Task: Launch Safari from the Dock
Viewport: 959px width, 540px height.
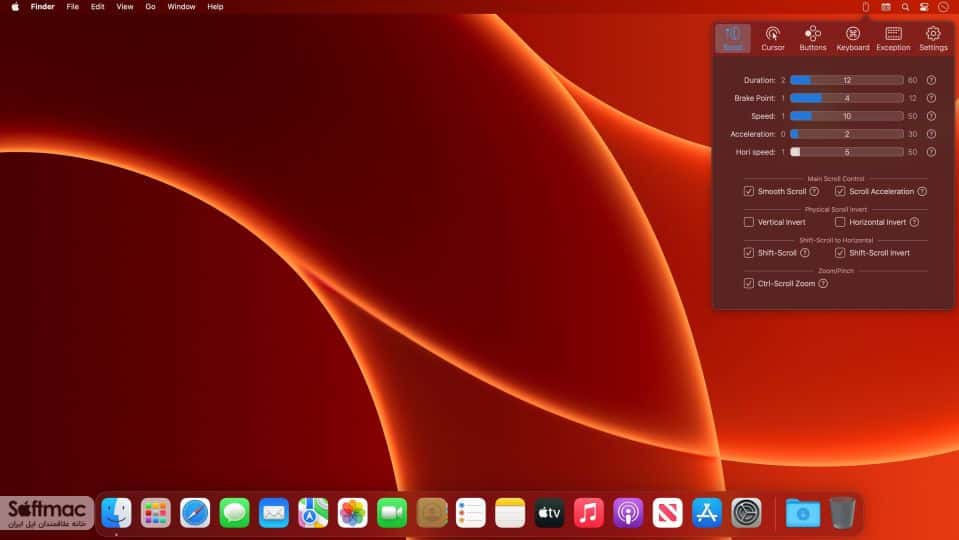Action: [x=195, y=512]
